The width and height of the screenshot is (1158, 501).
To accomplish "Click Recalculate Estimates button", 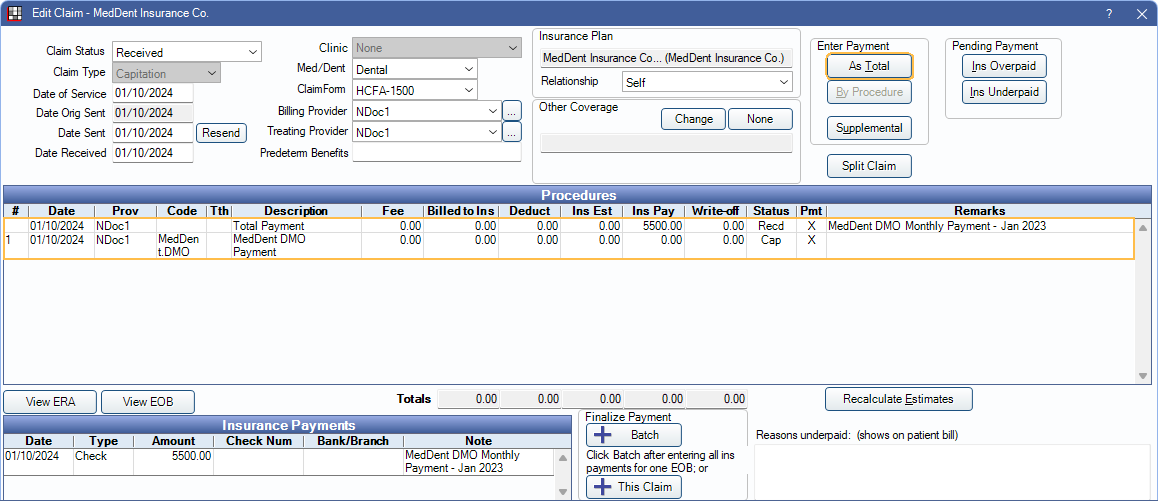I will click(x=898, y=399).
